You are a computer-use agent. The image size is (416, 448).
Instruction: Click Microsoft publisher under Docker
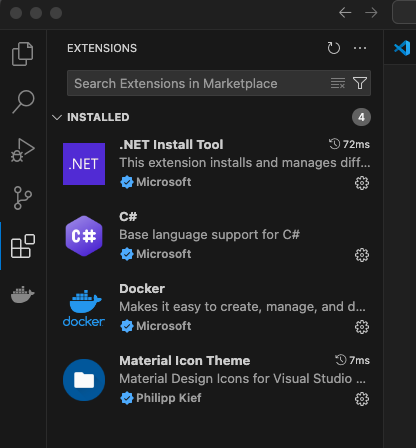pos(164,326)
